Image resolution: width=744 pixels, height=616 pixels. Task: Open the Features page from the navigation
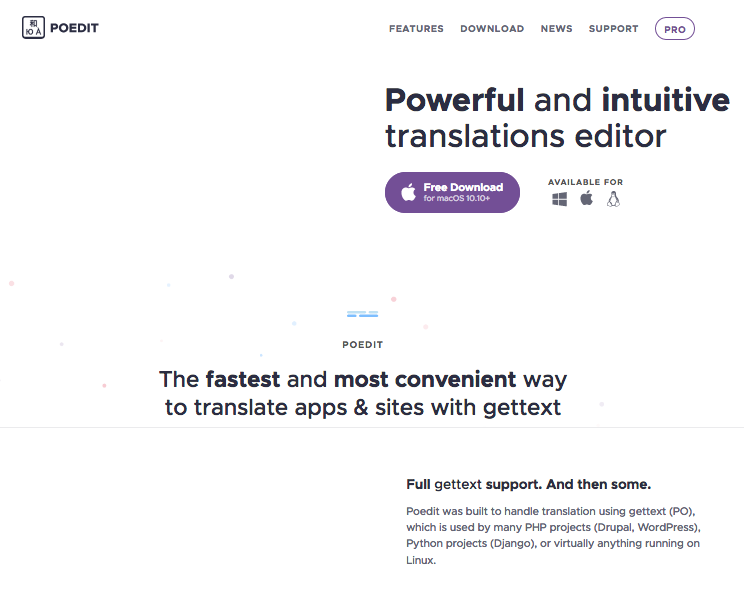tap(416, 28)
